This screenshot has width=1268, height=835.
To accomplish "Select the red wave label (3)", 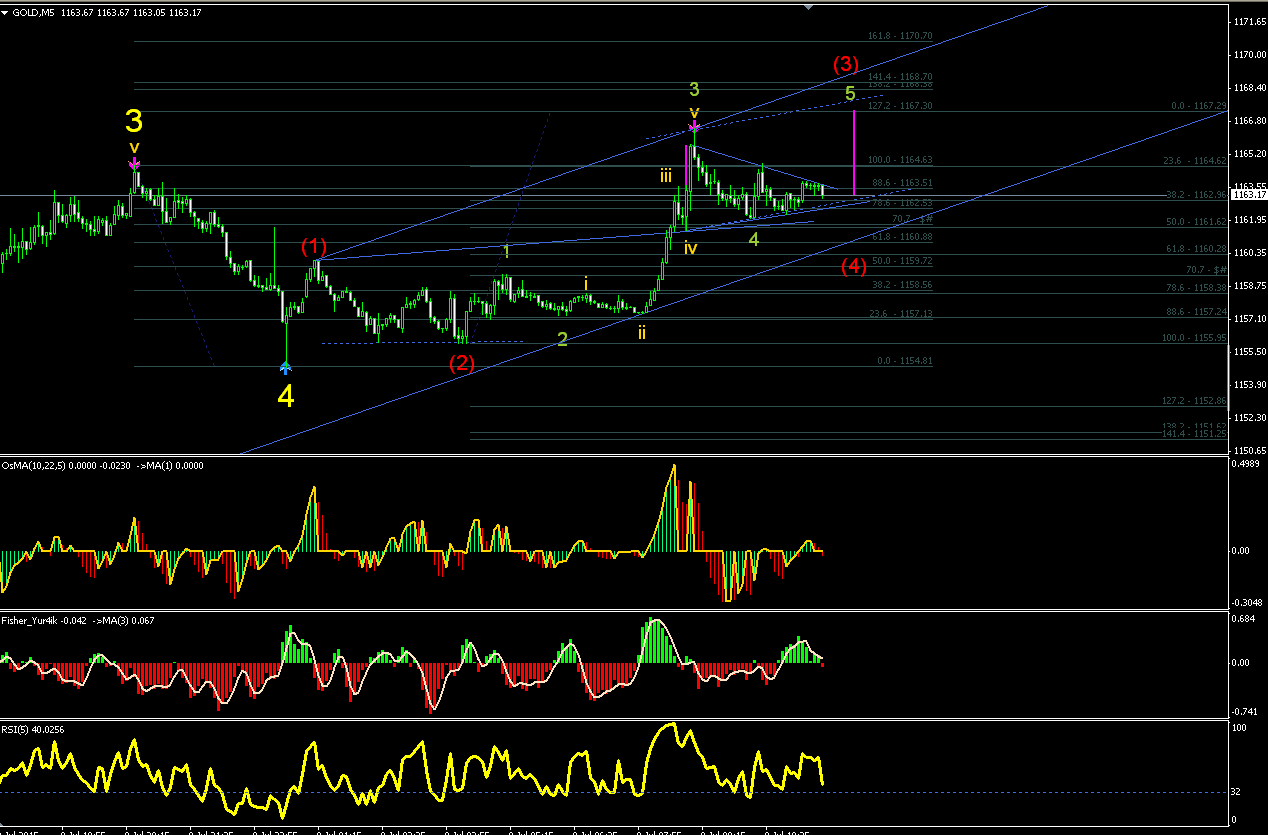I will point(846,65).
